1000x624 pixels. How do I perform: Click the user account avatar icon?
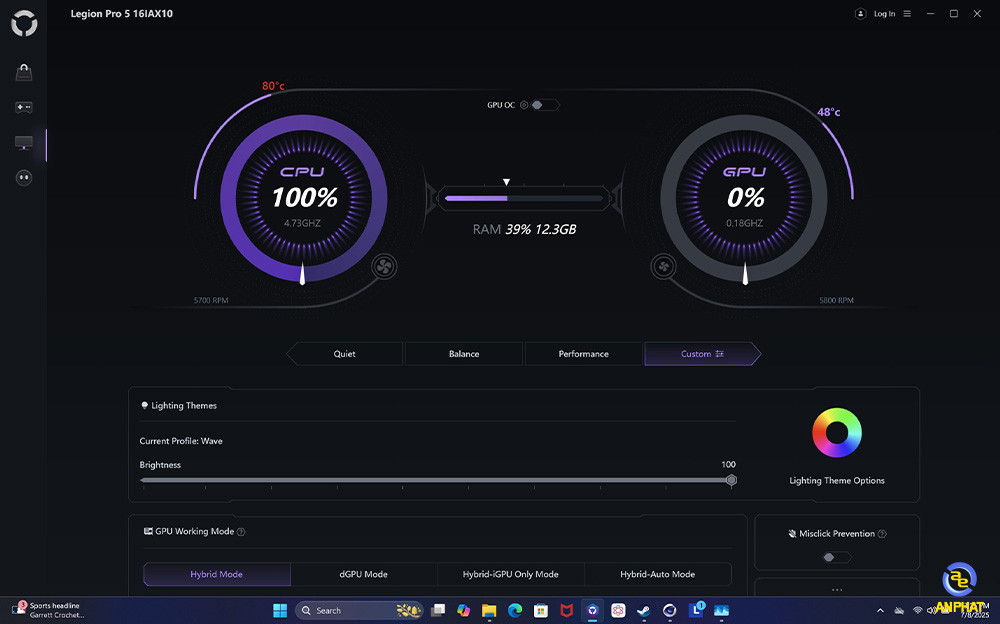pyautogui.click(x=860, y=13)
